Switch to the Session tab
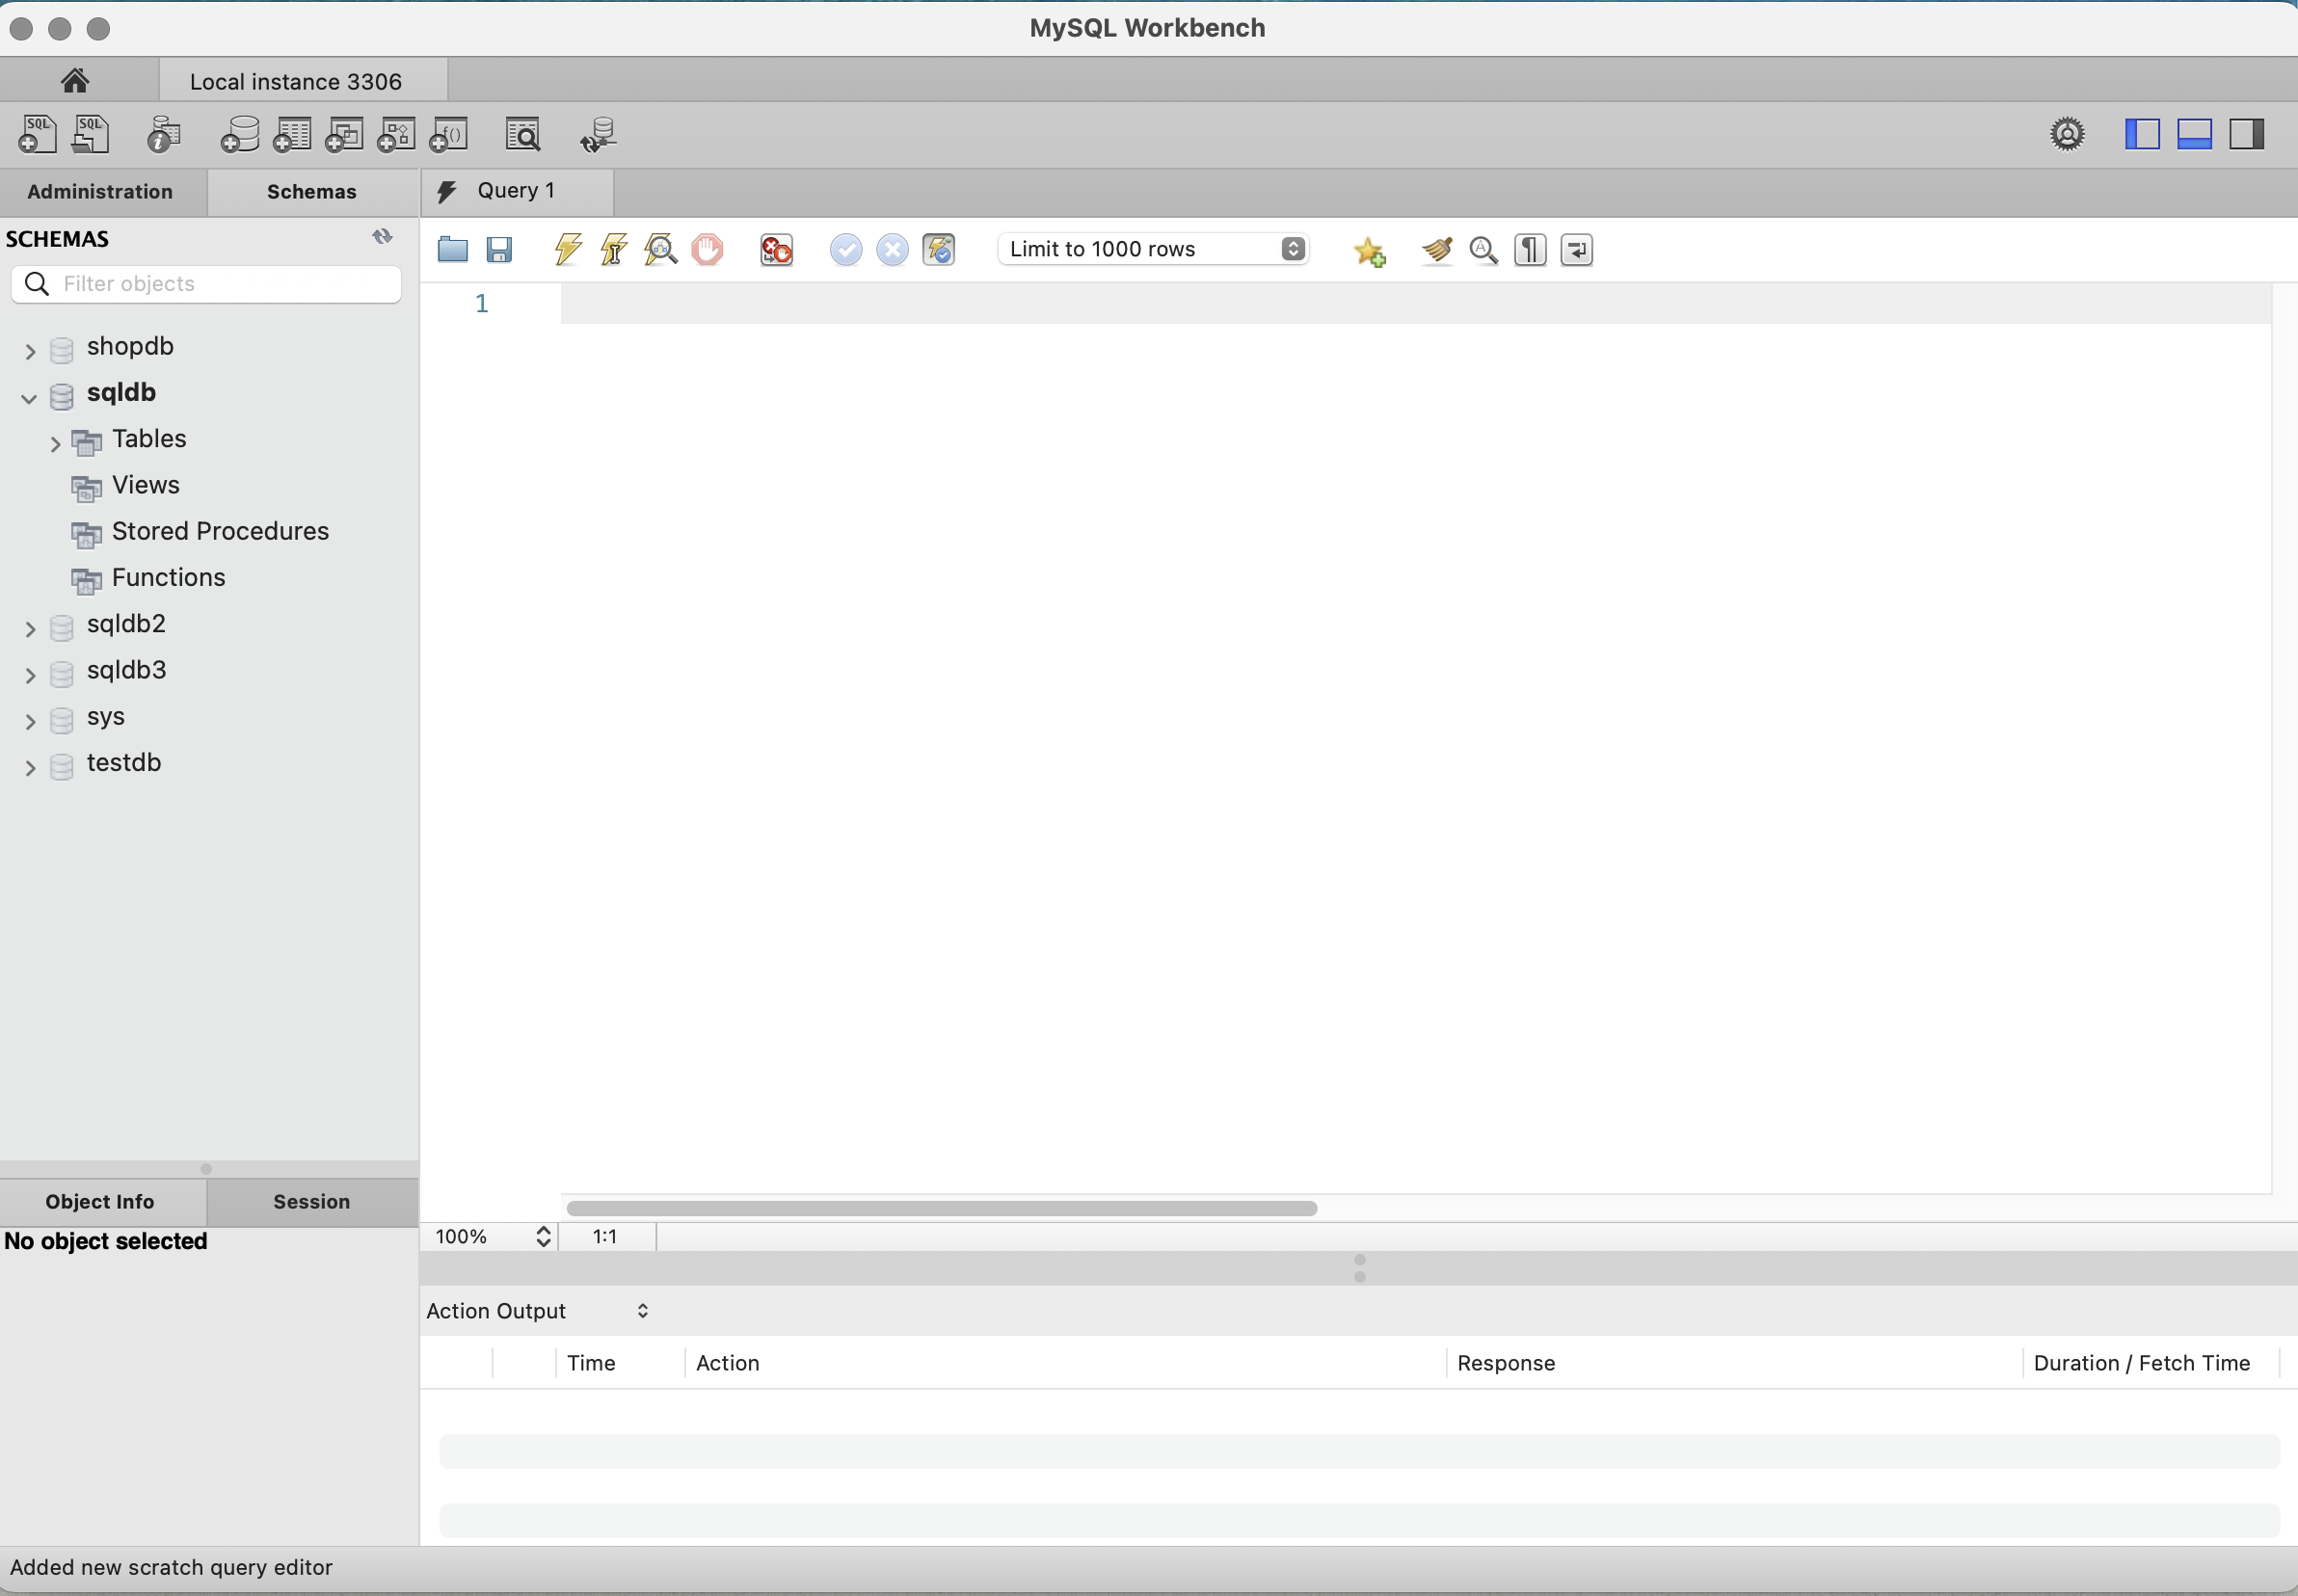Screen dimensions: 2298x1596 click(x=311, y=1202)
